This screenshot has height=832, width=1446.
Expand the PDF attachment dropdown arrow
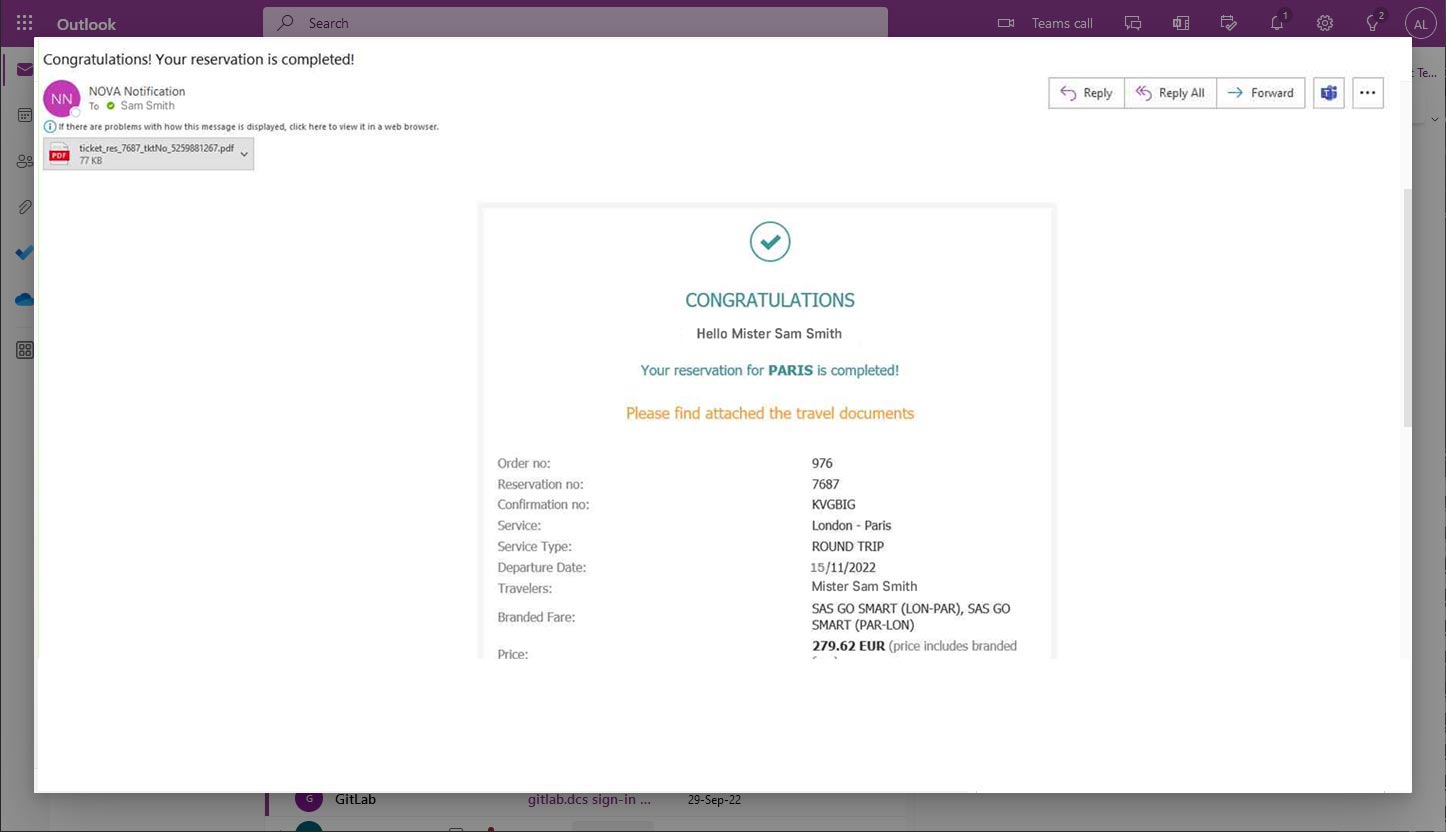click(x=244, y=154)
